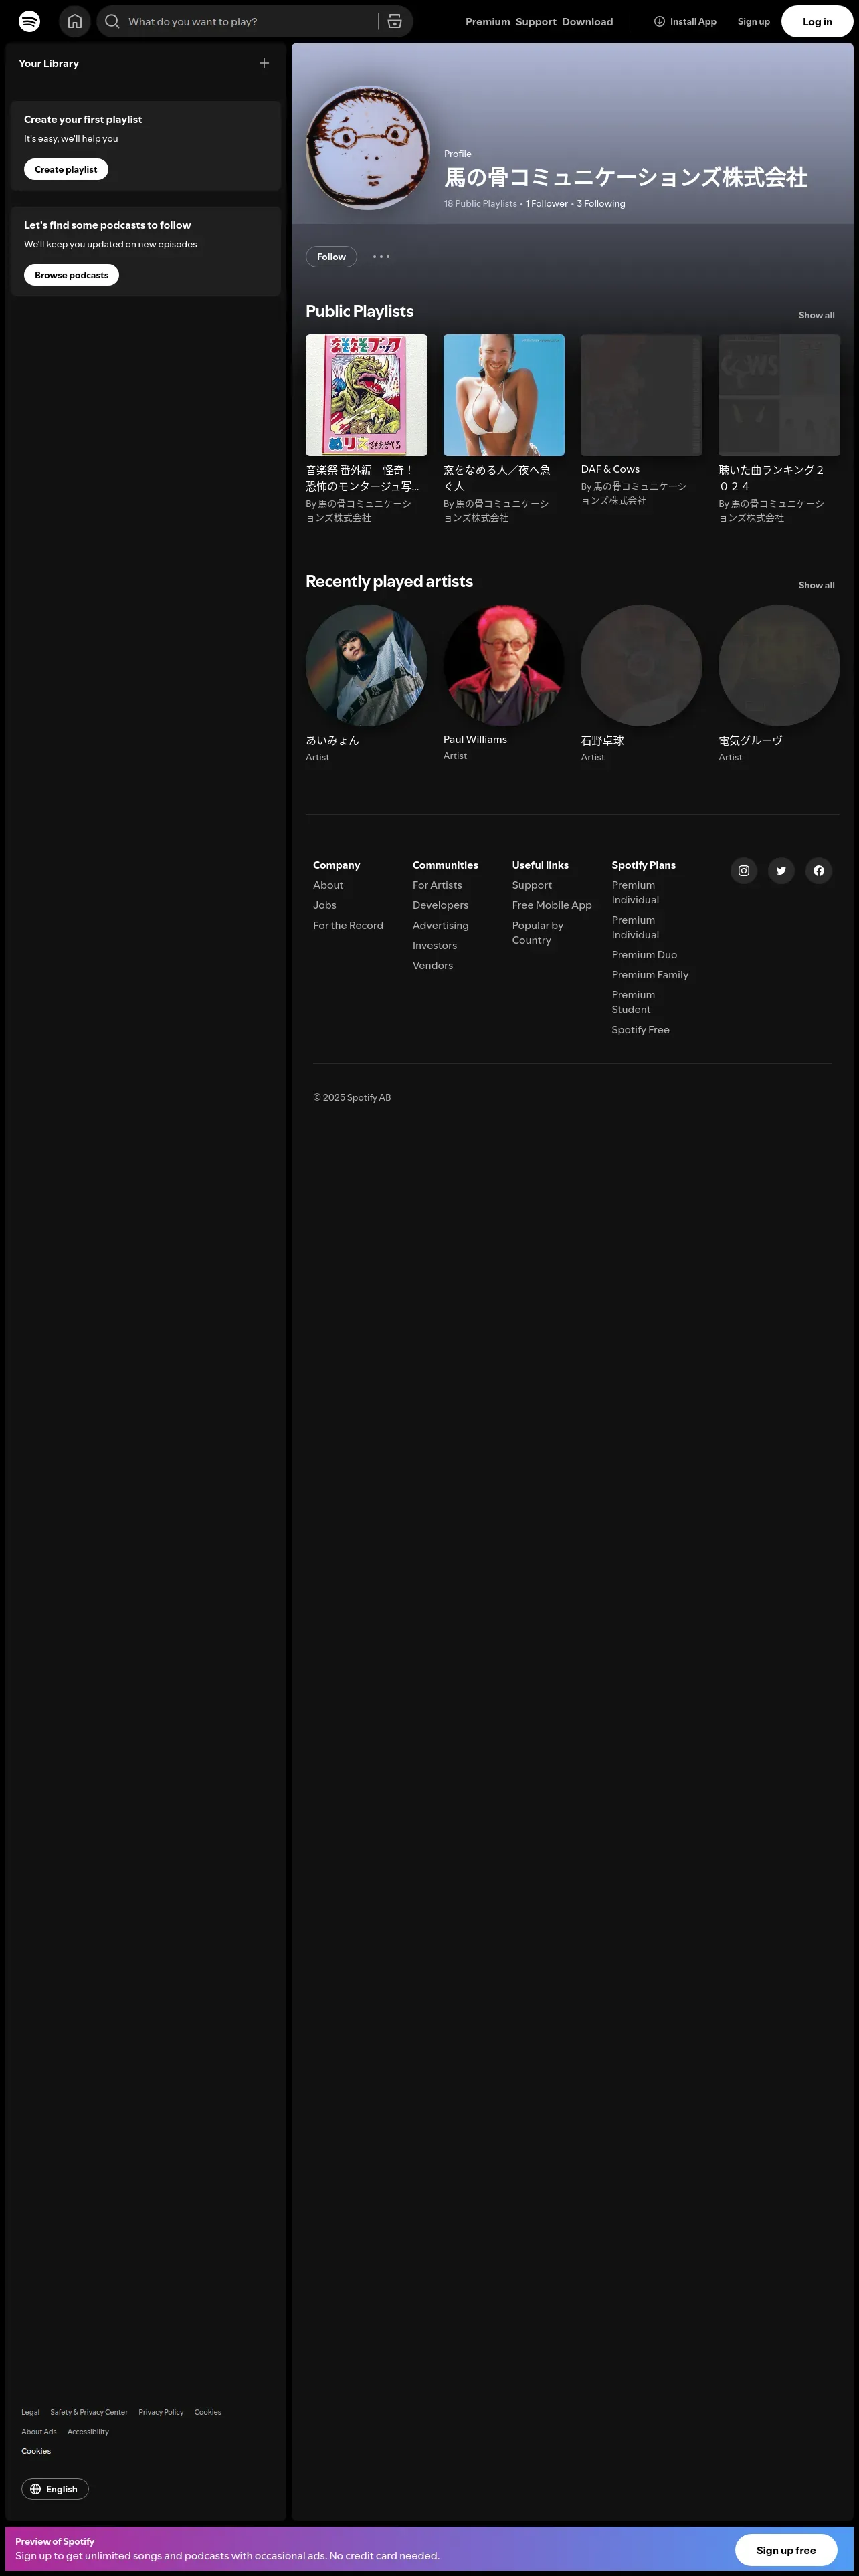
Task: Open the 電気グルーヴ artist card
Action: [779, 683]
